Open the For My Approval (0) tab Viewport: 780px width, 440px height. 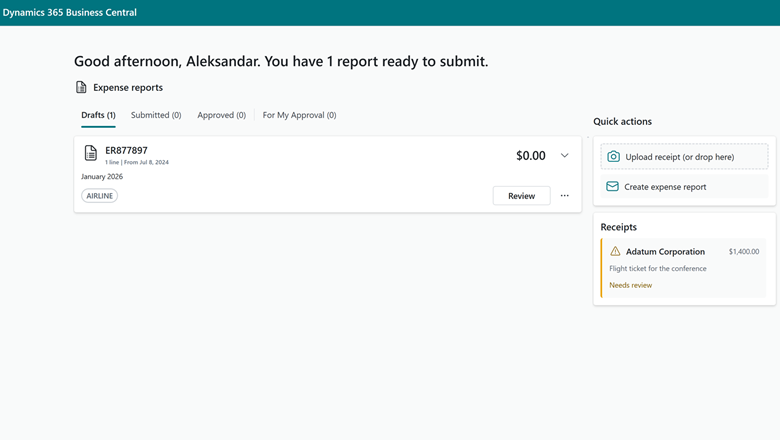click(x=299, y=115)
